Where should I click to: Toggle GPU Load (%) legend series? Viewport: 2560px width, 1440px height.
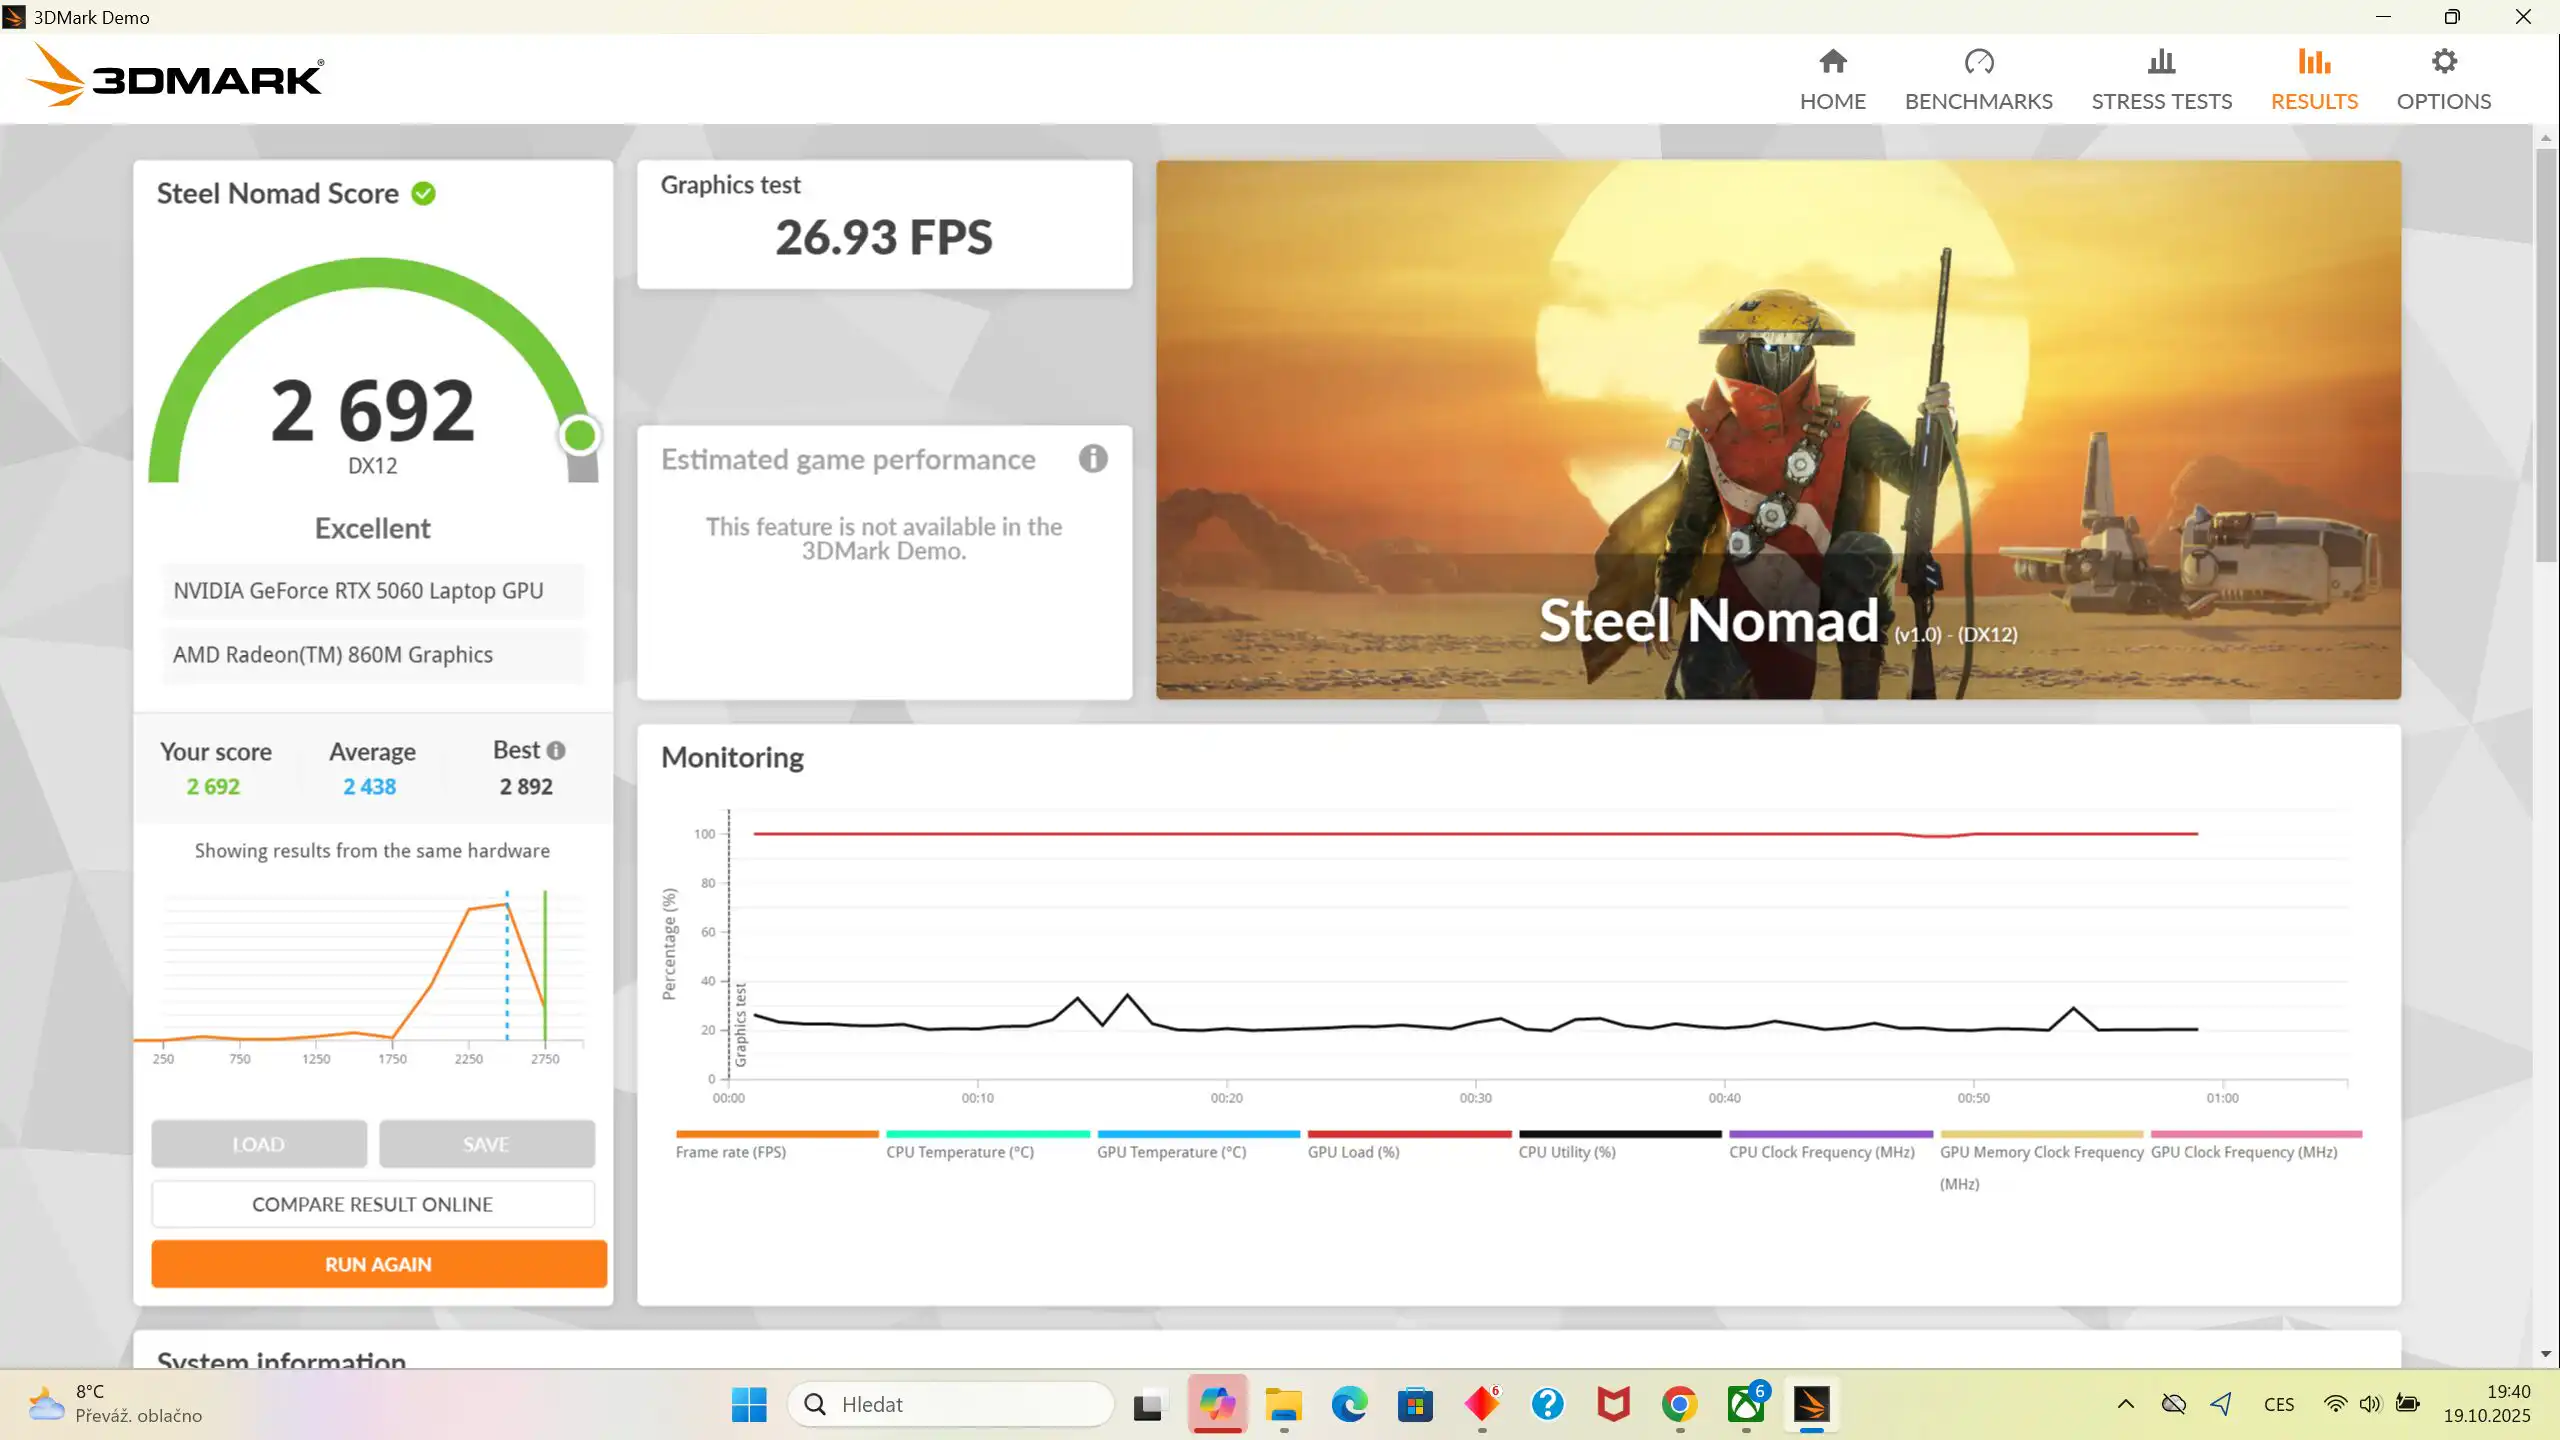(1353, 1152)
